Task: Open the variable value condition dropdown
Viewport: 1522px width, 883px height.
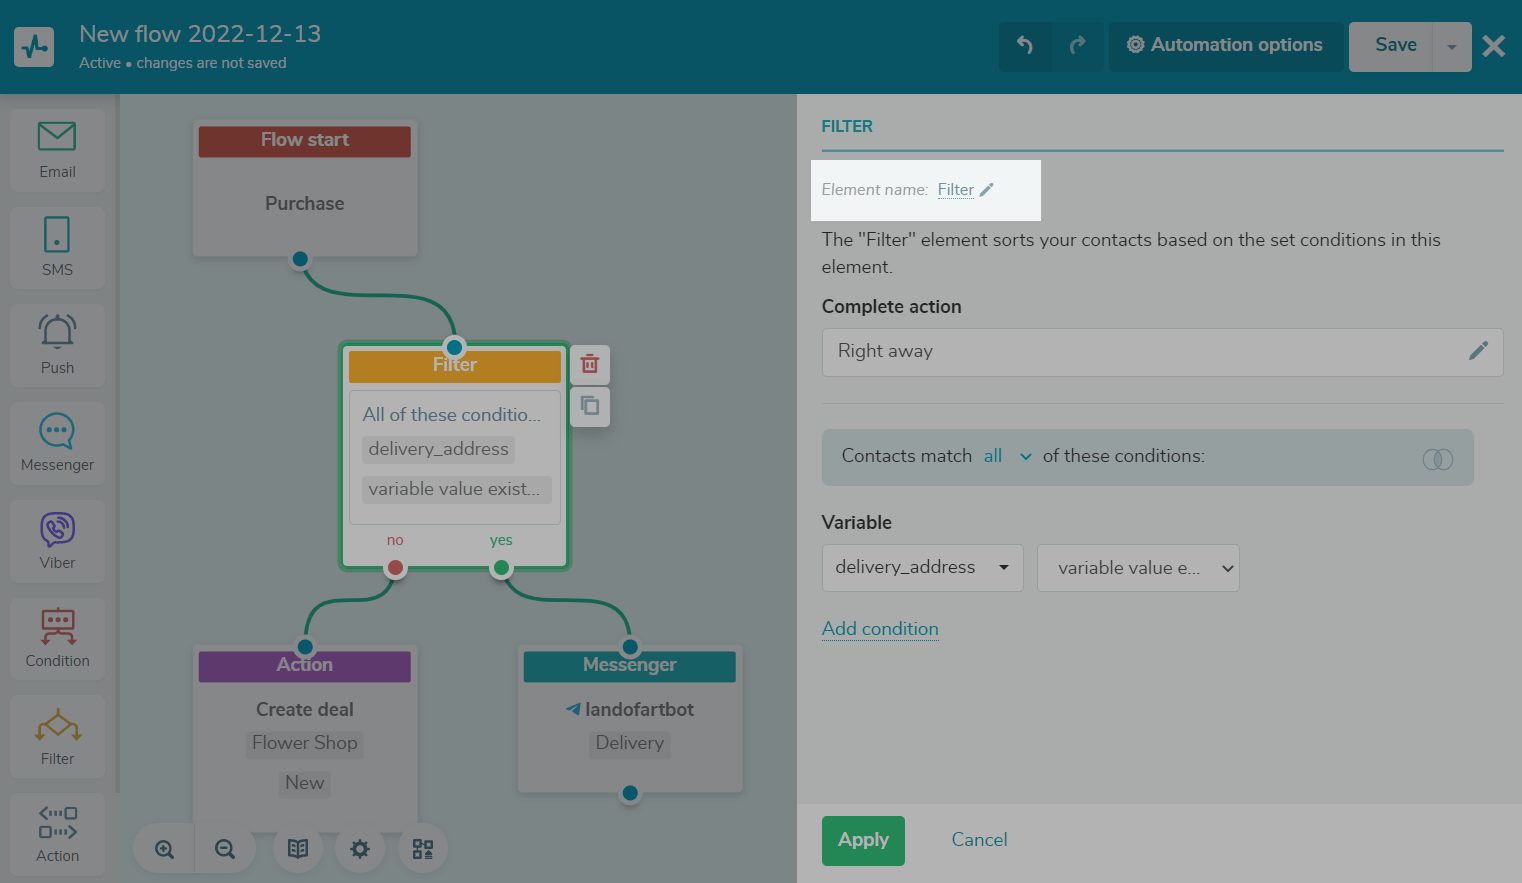Action: 1138,568
